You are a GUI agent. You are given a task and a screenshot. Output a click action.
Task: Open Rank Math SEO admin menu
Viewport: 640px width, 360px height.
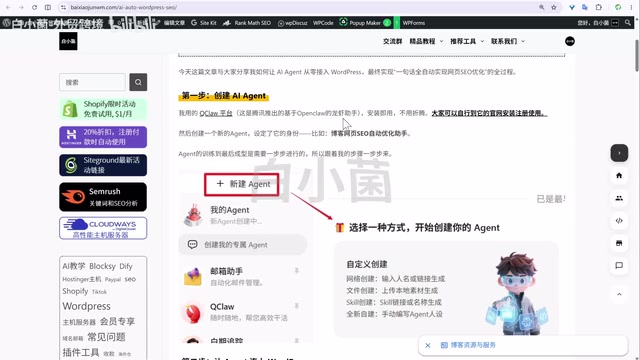(x=247, y=23)
